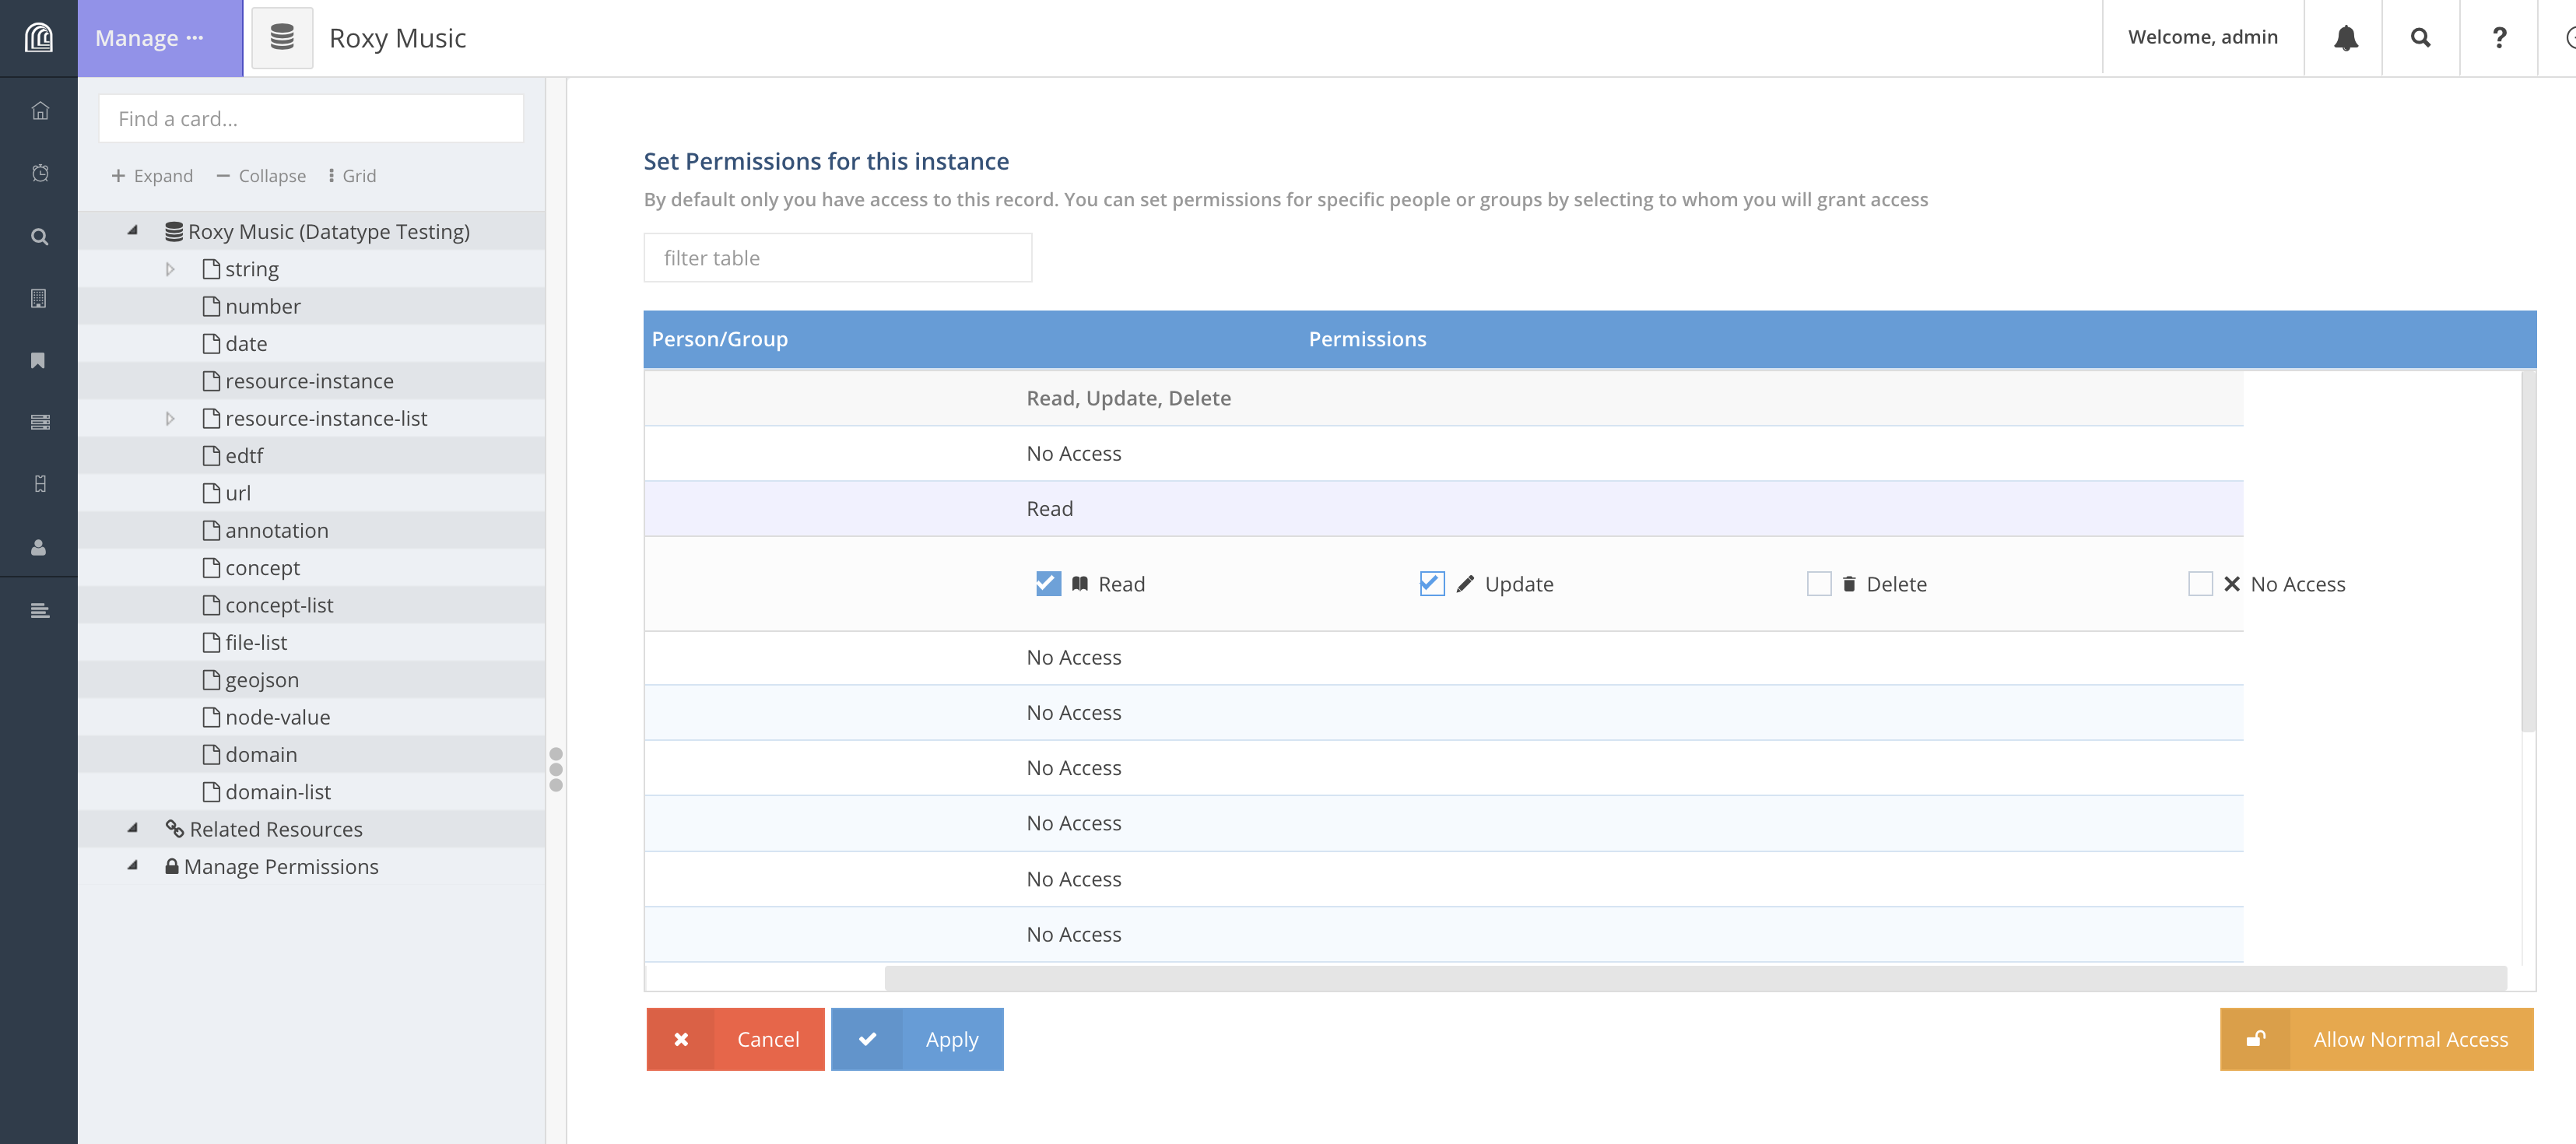The width and height of the screenshot is (2576, 1144).
Task: Click the Apply button
Action: click(x=950, y=1039)
